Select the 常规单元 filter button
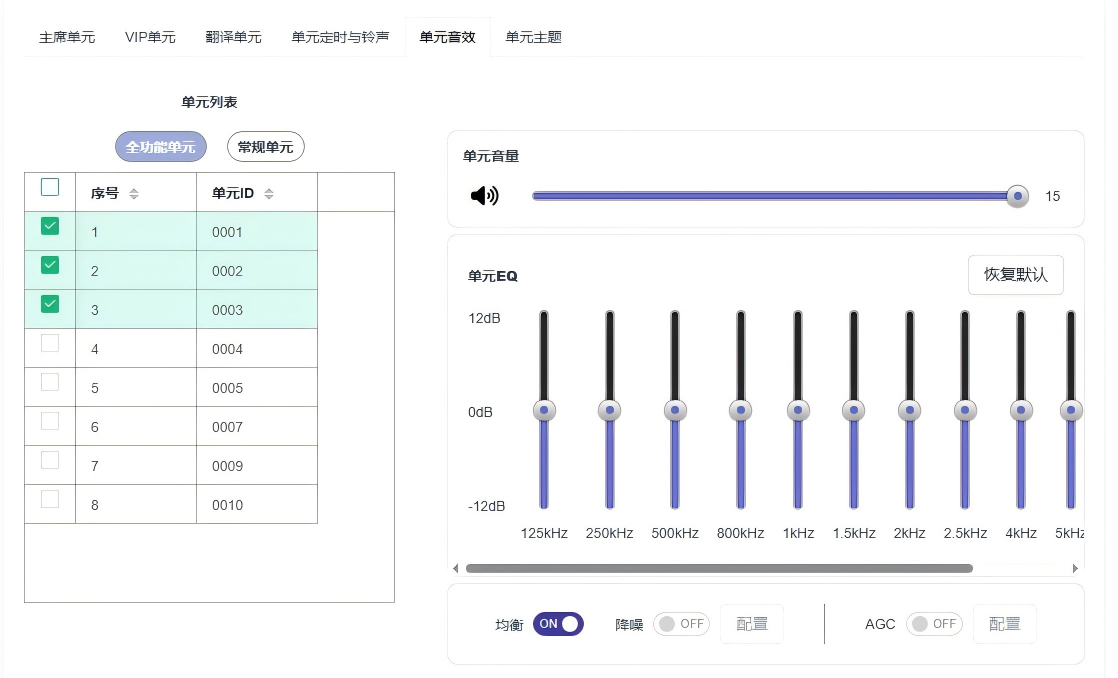Screen dimensions: 1118x678 [x=265, y=146]
